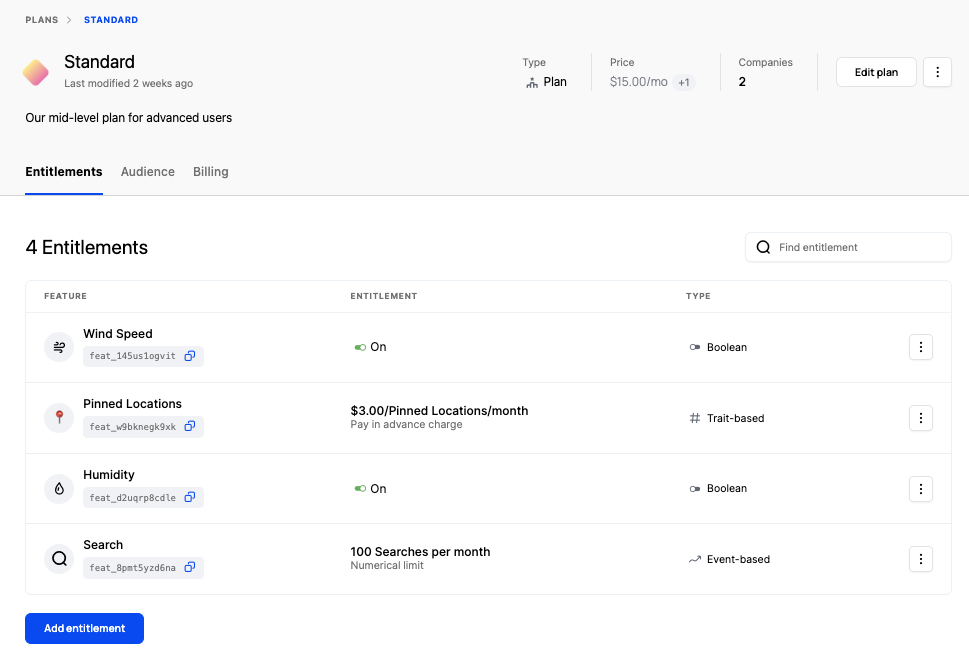969x659 pixels.
Task: Open Pinned Locations row actions menu
Action: [x=920, y=418]
